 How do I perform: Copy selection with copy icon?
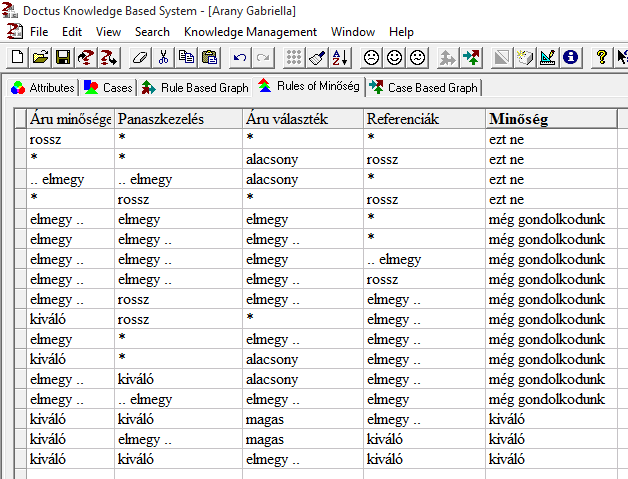186,57
